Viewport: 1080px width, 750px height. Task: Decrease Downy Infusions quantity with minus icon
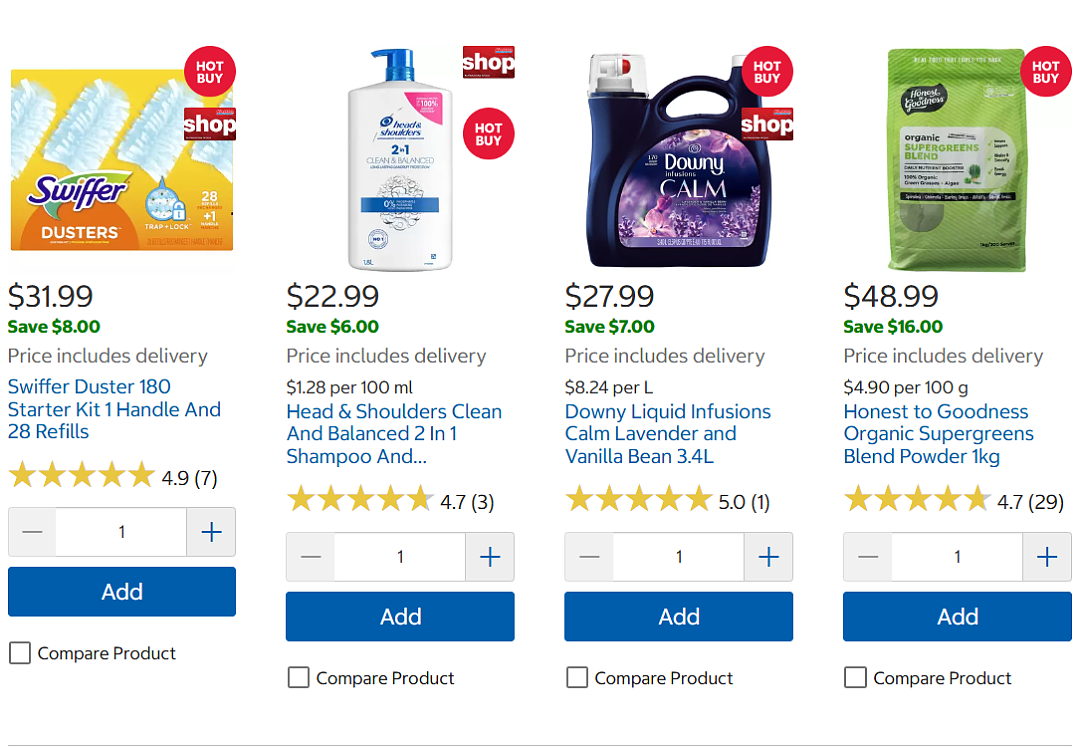click(x=590, y=556)
